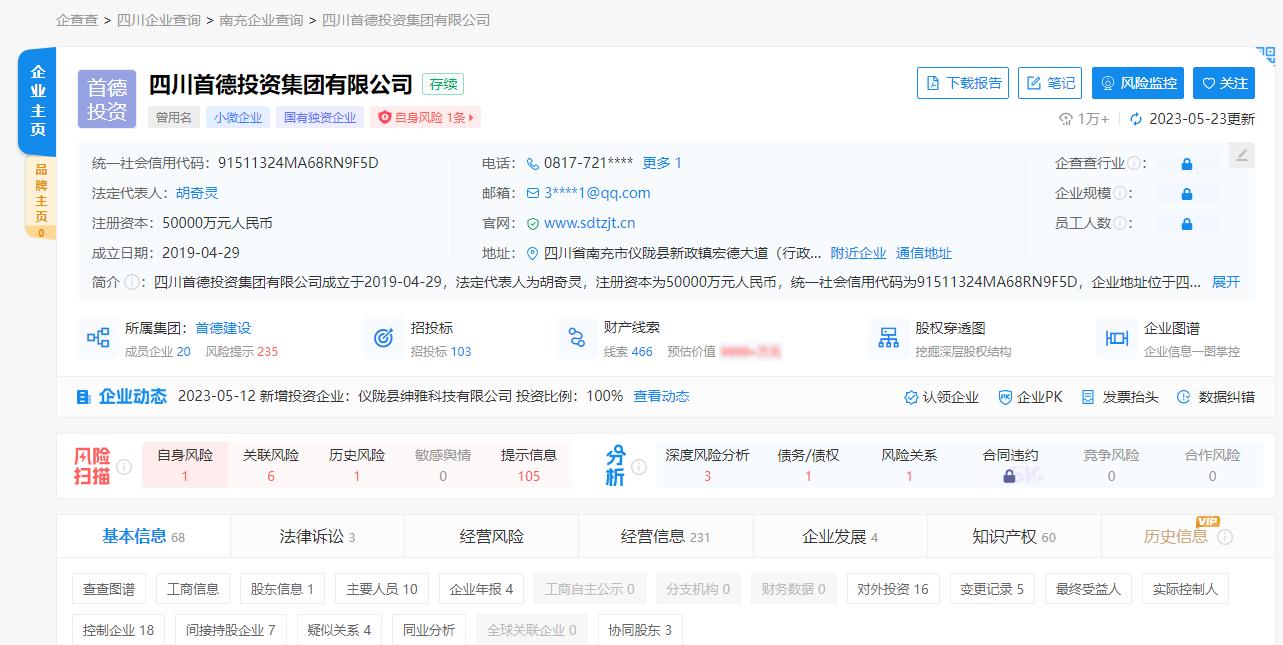This screenshot has width=1283, height=645.
Task: Enable 风险监控 risk monitoring
Action: [1139, 83]
